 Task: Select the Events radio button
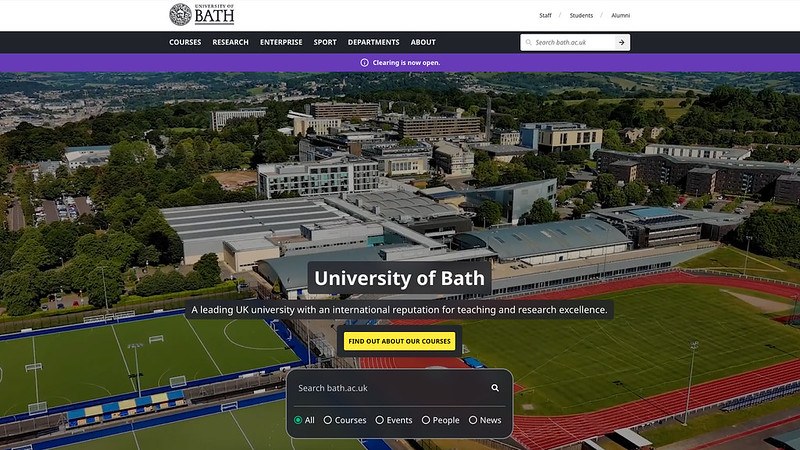(380, 420)
